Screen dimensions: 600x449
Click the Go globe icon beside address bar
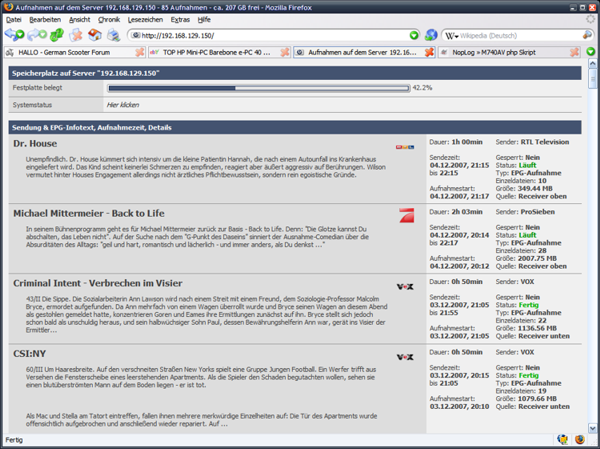431,35
